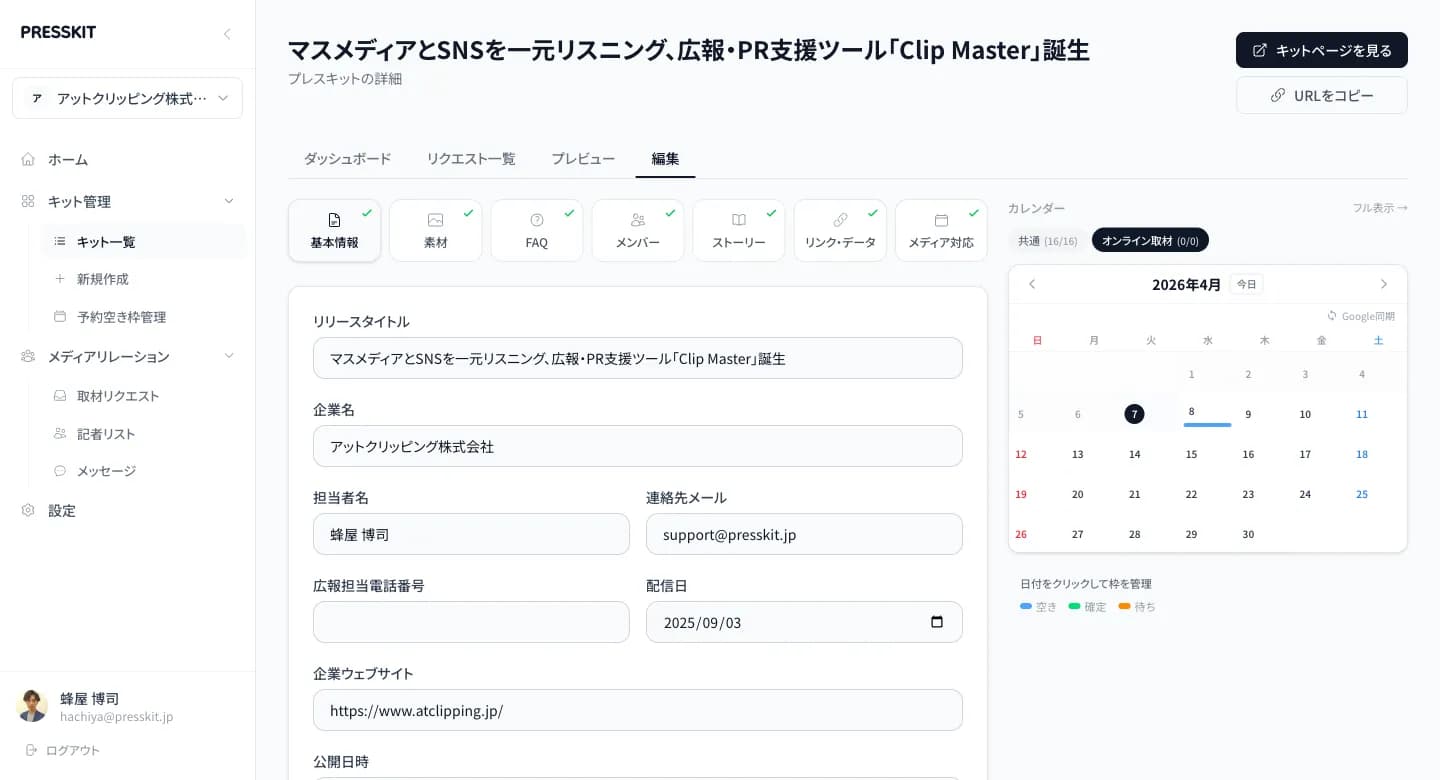Click the 連絡先メール input field
This screenshot has width=1440, height=780.
pyautogui.click(x=804, y=534)
